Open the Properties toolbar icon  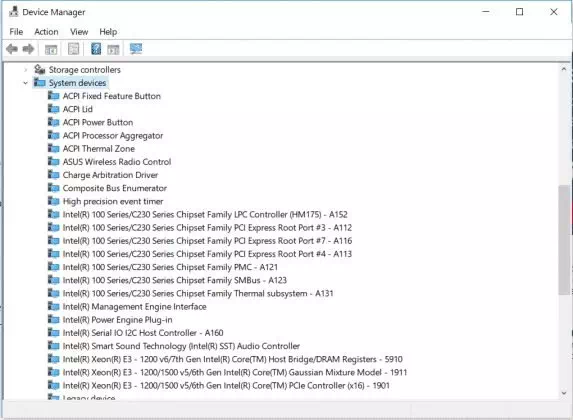(x=73, y=49)
